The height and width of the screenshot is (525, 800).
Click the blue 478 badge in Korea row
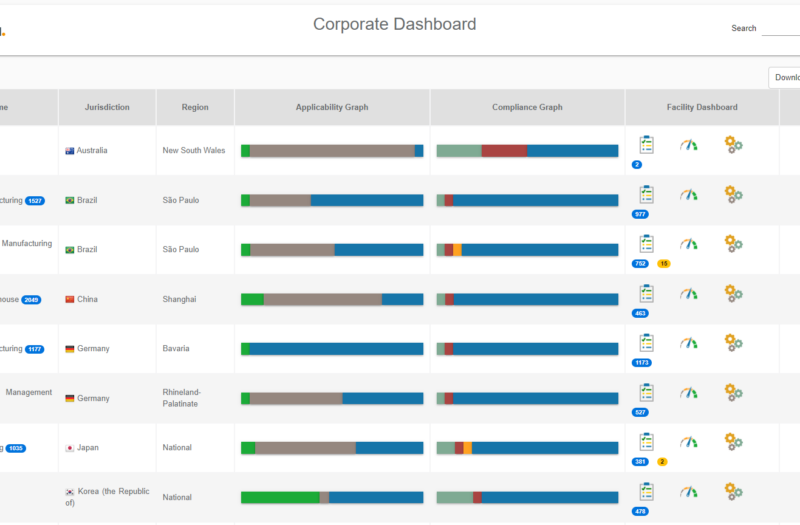(641, 511)
